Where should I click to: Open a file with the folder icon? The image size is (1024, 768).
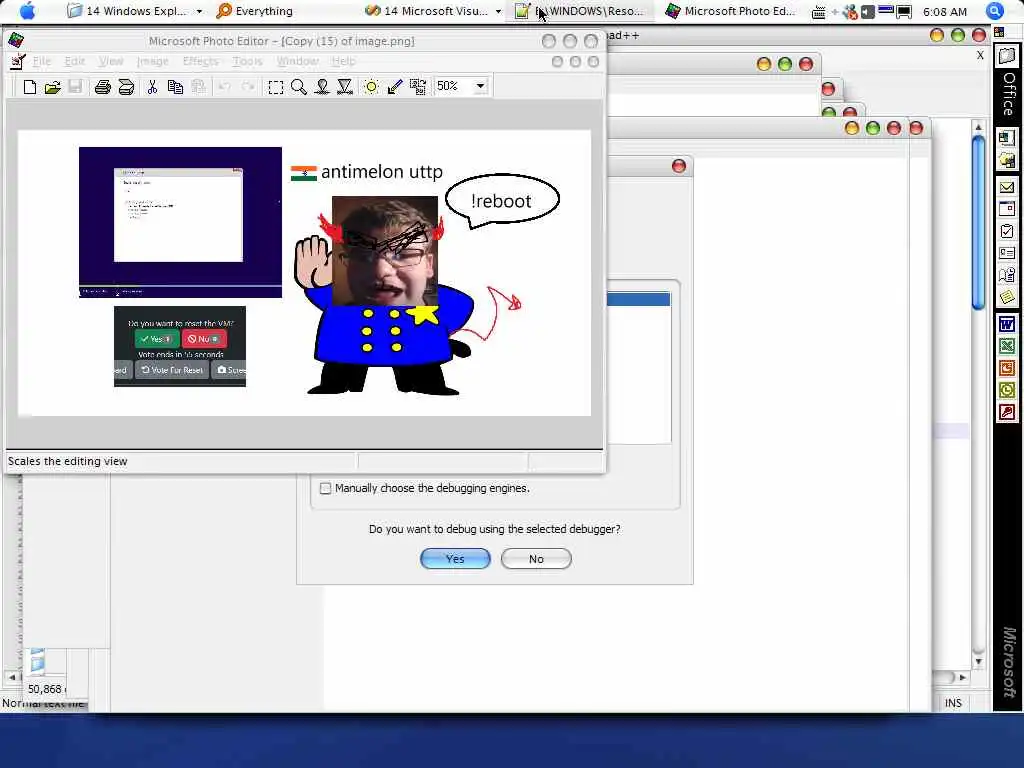(53, 87)
